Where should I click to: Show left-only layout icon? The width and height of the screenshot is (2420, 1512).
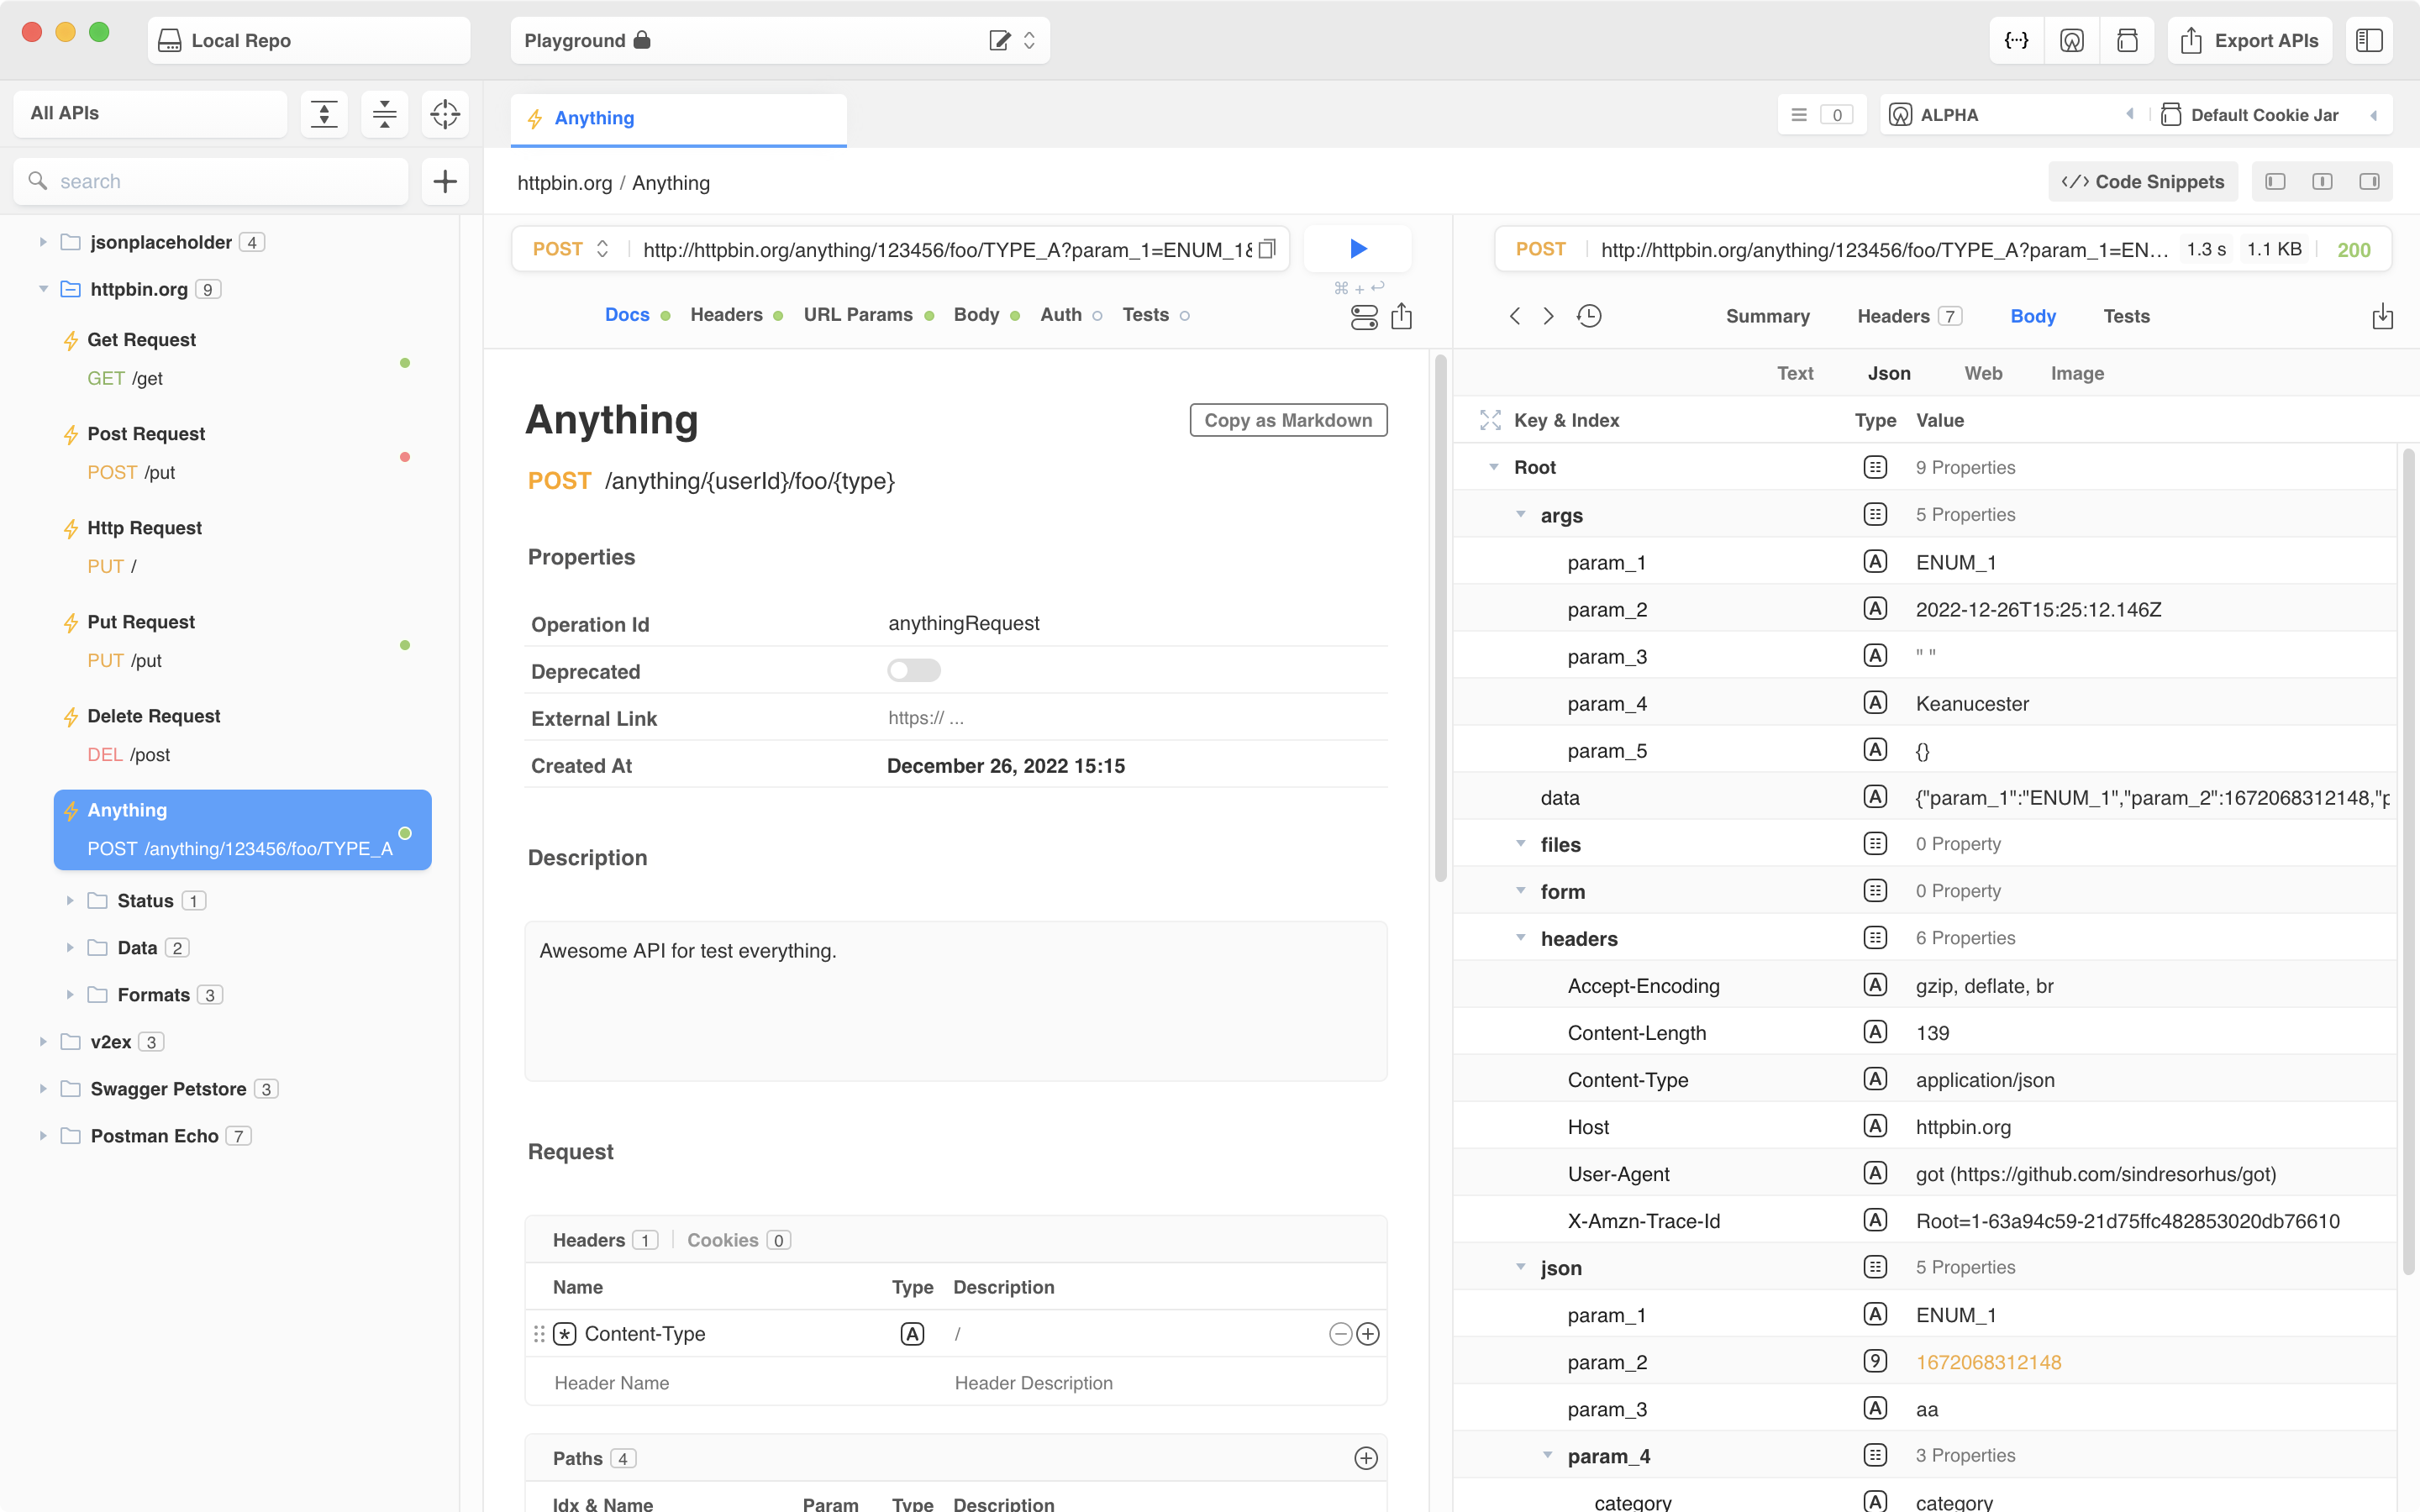click(2276, 181)
